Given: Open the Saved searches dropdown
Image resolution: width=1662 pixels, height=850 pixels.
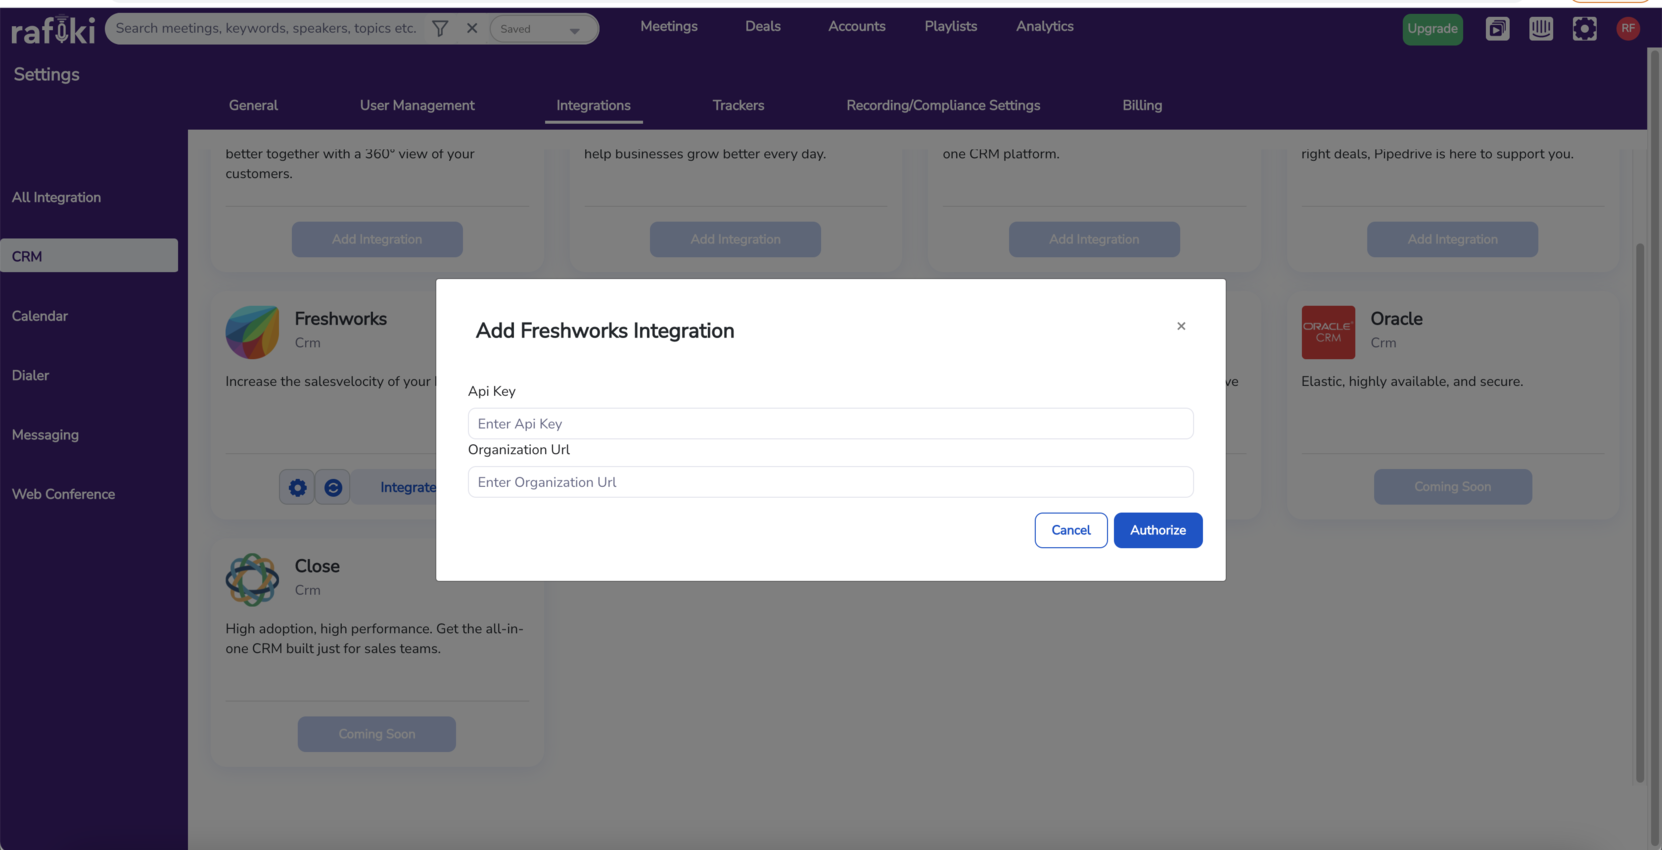Looking at the screenshot, I should pos(542,29).
